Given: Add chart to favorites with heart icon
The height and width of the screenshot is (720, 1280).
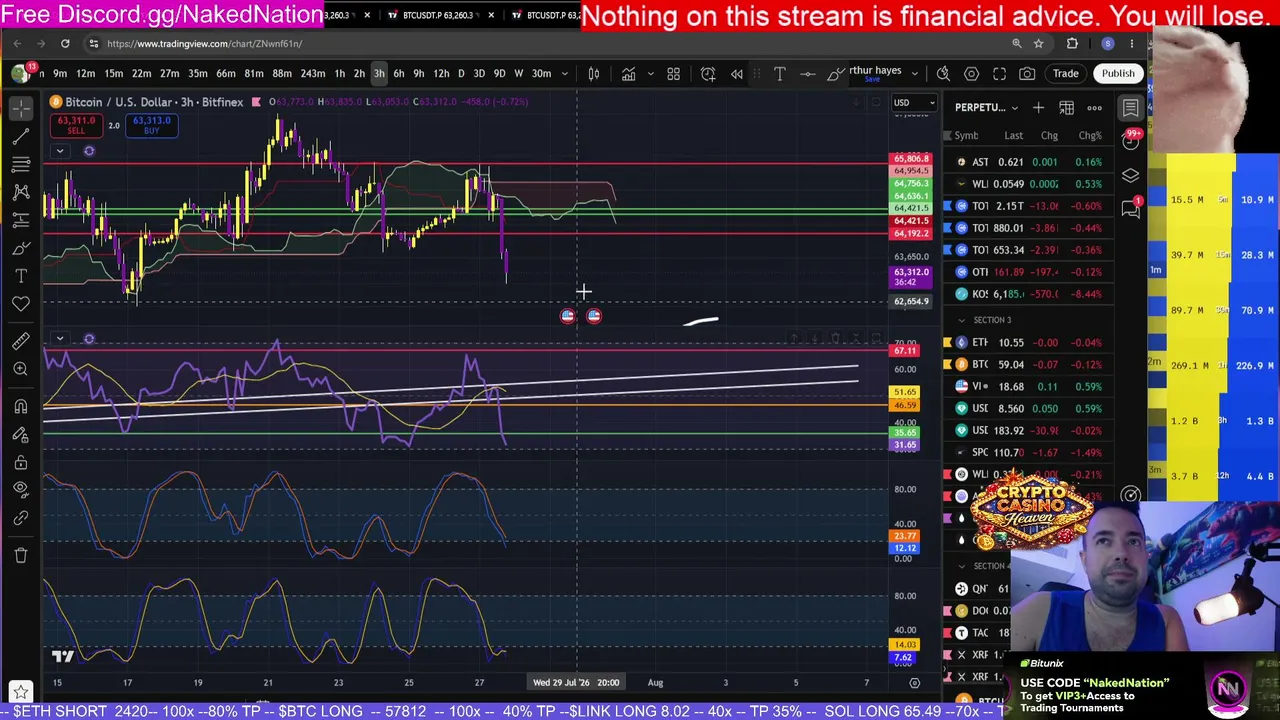Looking at the screenshot, I should click(x=21, y=304).
